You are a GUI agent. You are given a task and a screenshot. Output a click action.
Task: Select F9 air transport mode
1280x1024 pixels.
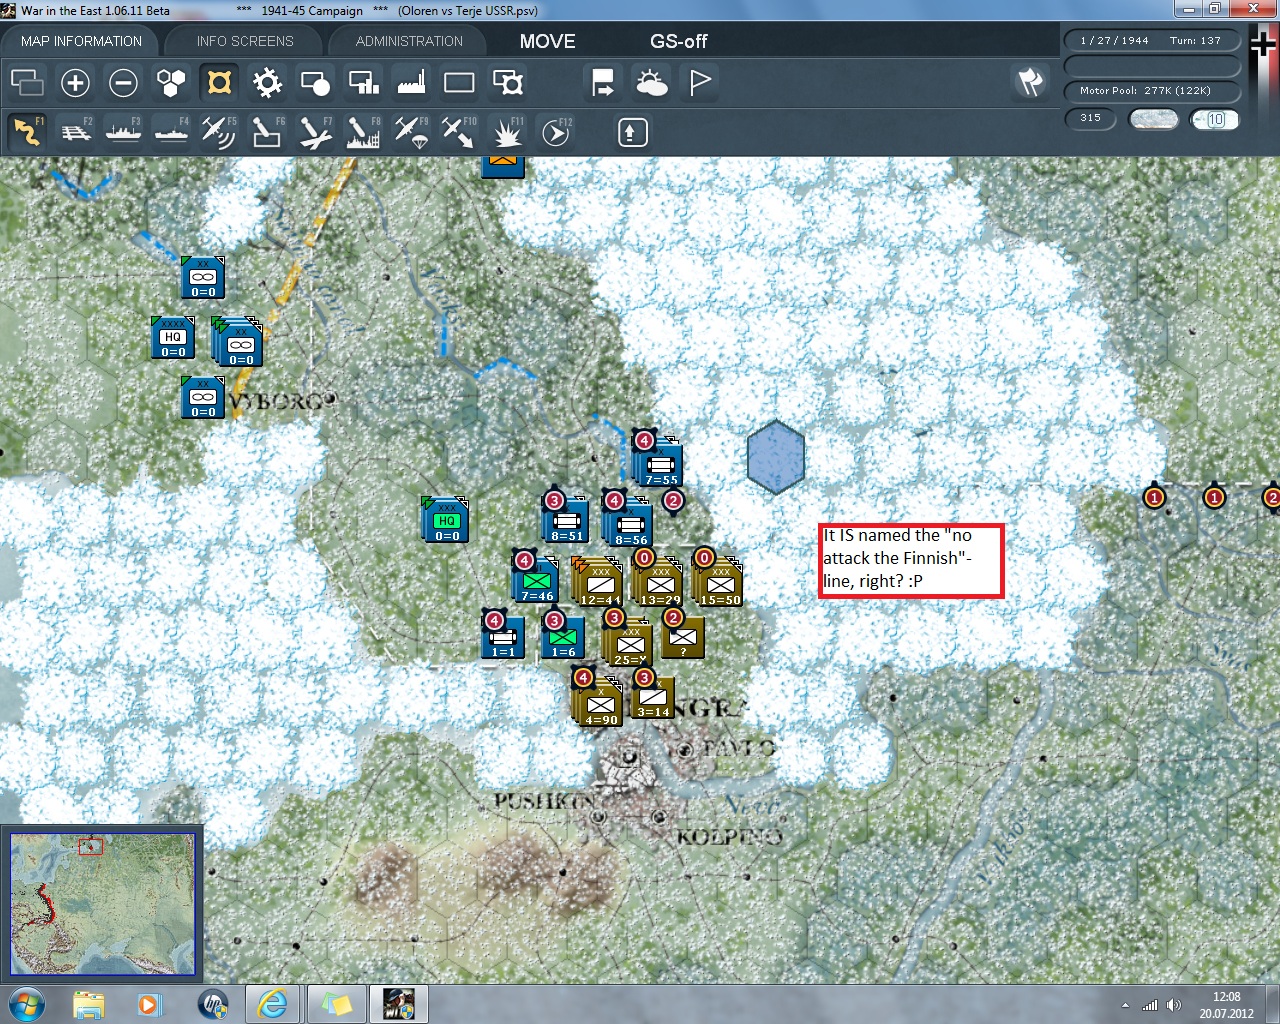(x=411, y=132)
